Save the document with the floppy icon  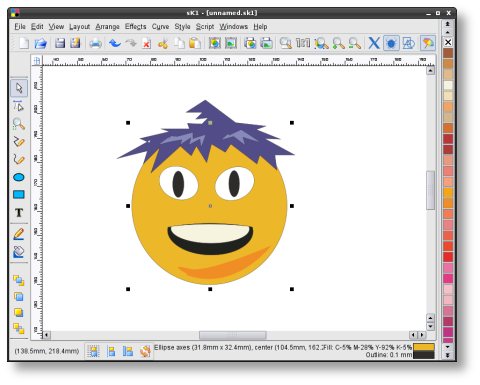tap(60, 43)
